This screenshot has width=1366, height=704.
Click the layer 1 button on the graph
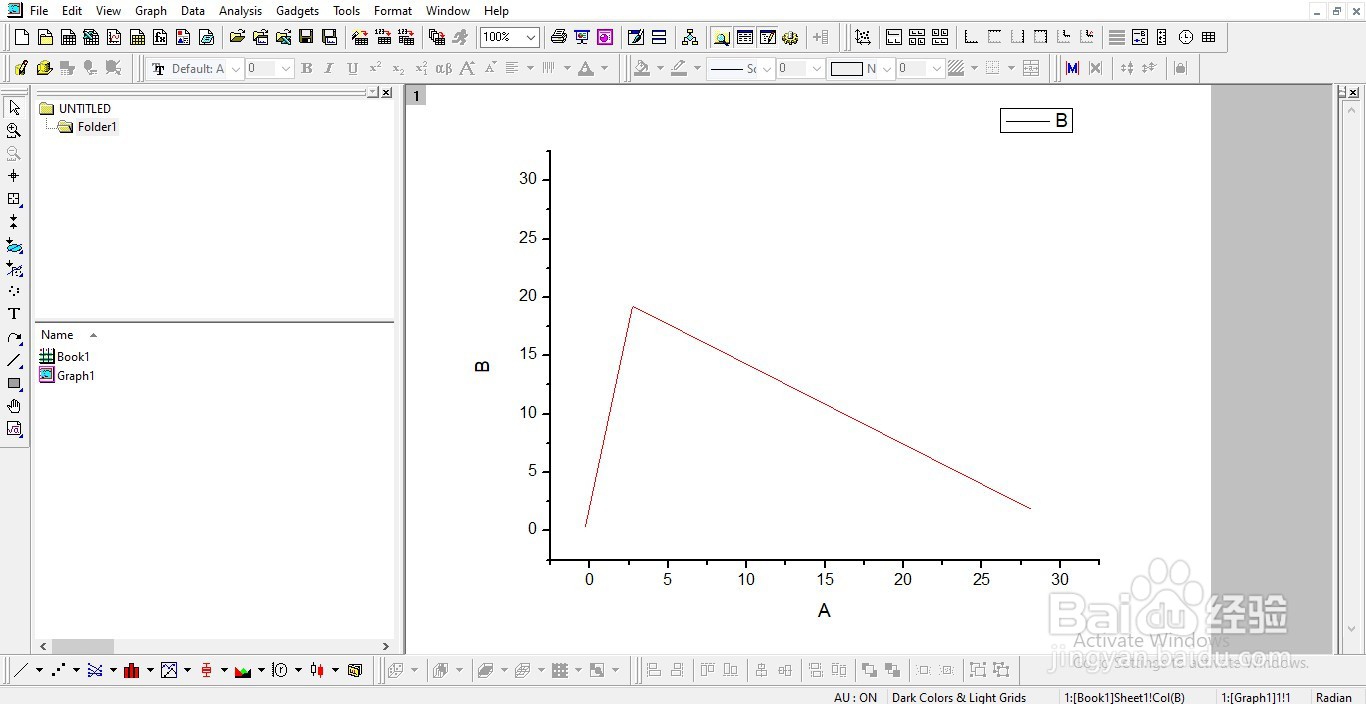point(416,95)
